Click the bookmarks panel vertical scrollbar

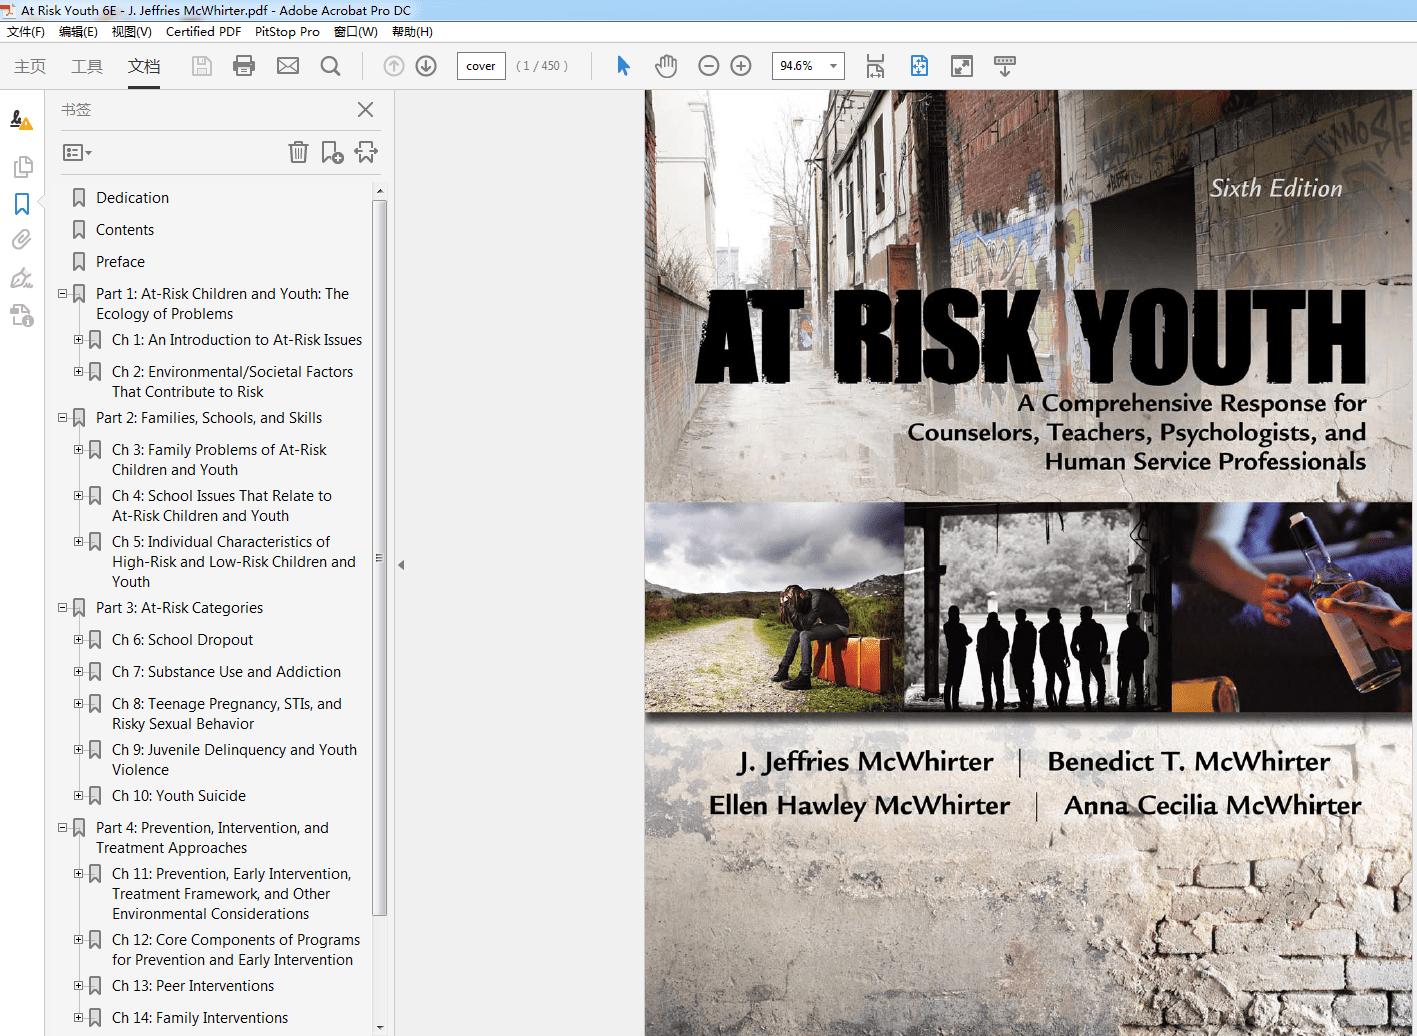(x=379, y=558)
